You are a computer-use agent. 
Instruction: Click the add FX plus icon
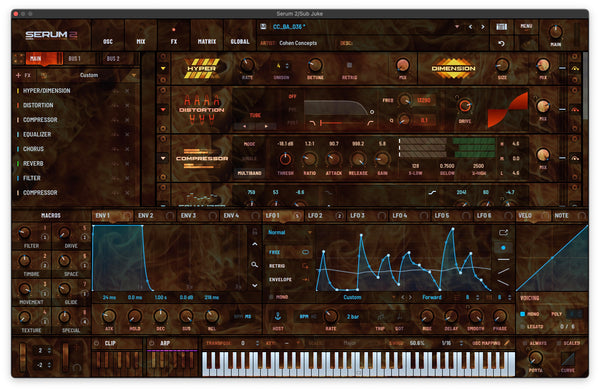coord(18,75)
